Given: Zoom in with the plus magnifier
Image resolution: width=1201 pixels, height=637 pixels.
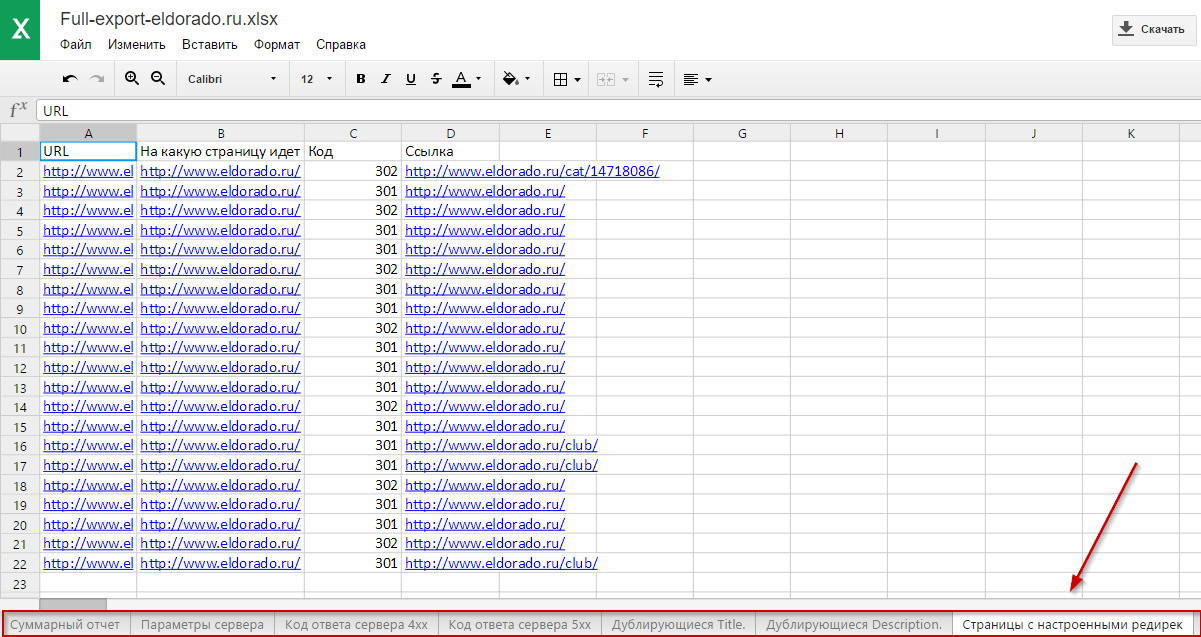Looking at the screenshot, I should (x=132, y=79).
